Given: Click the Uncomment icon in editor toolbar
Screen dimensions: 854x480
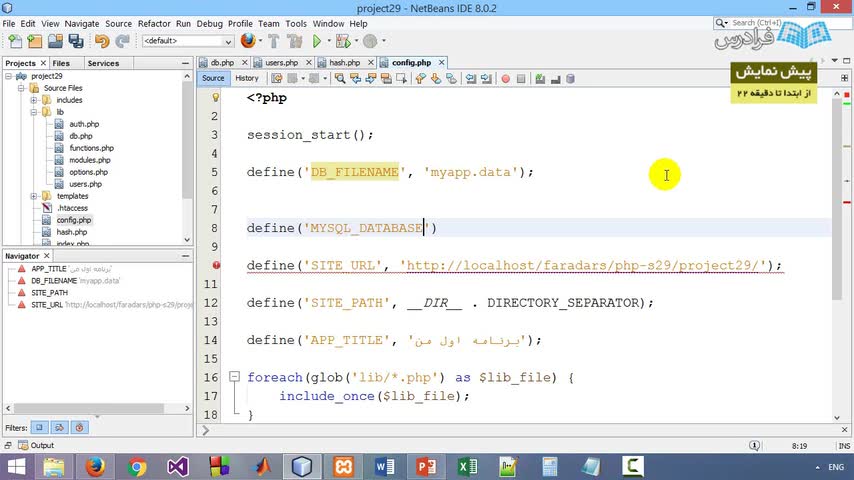Looking at the screenshot, I should point(555,78).
